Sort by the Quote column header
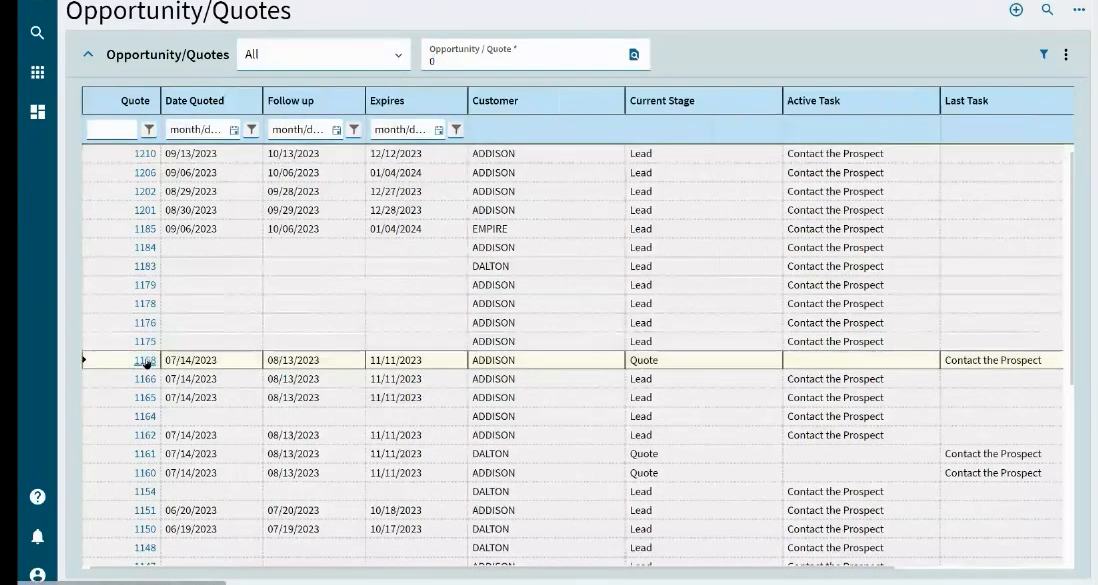Viewport: 1098px width, 585px height. click(121, 101)
